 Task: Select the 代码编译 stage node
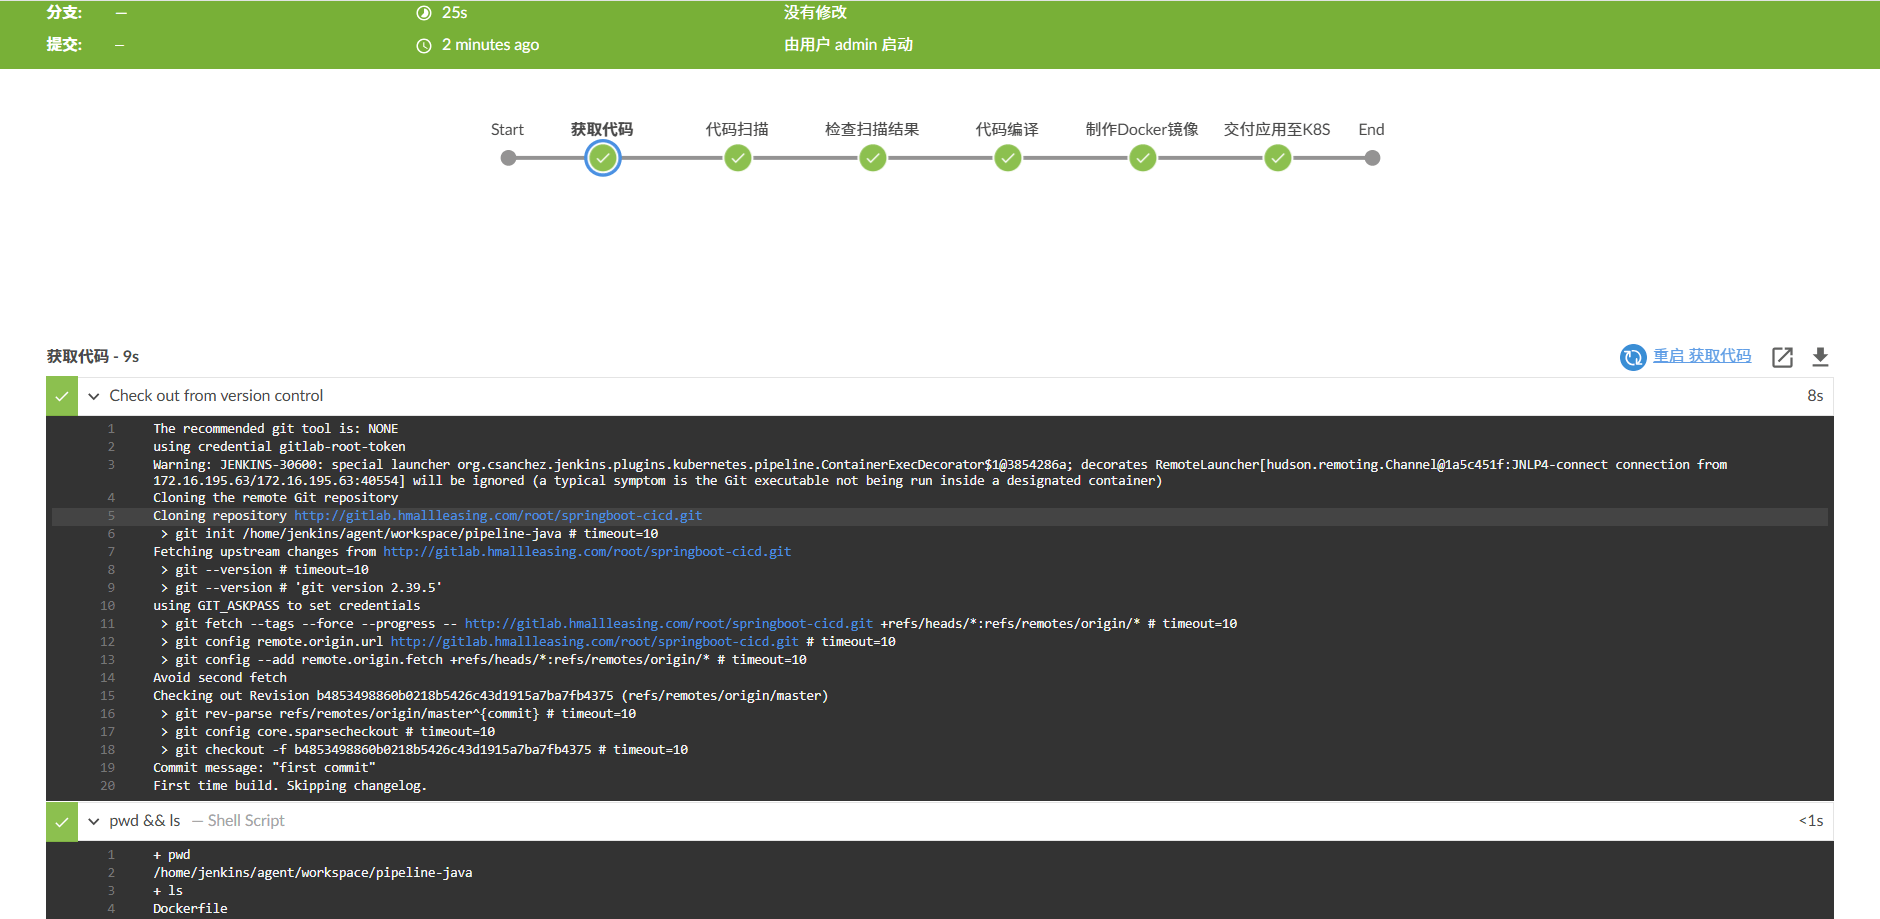point(1007,158)
